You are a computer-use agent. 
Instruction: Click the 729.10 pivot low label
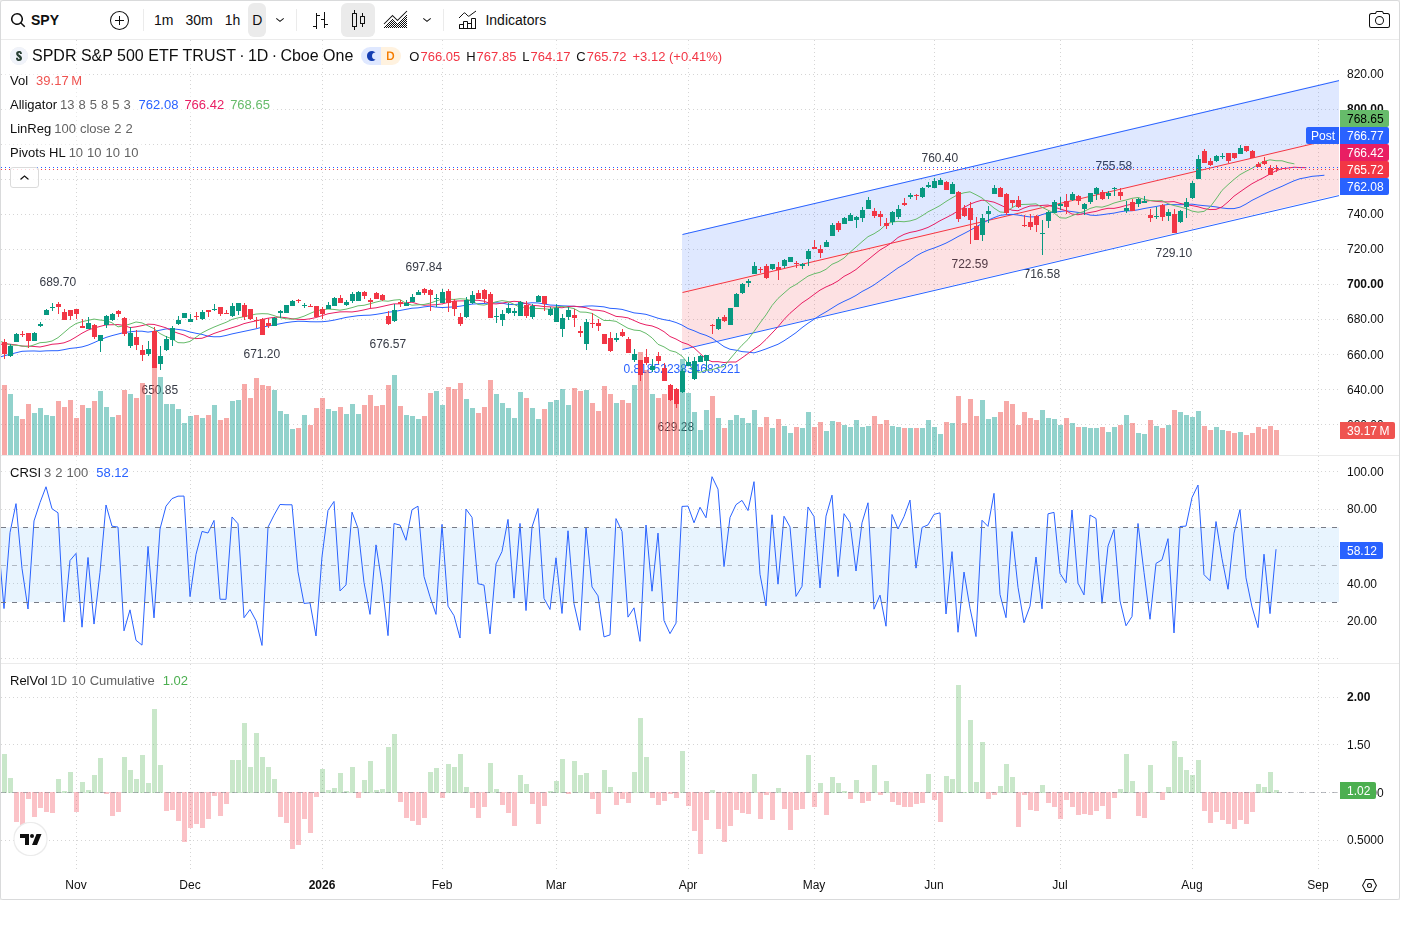(1174, 253)
